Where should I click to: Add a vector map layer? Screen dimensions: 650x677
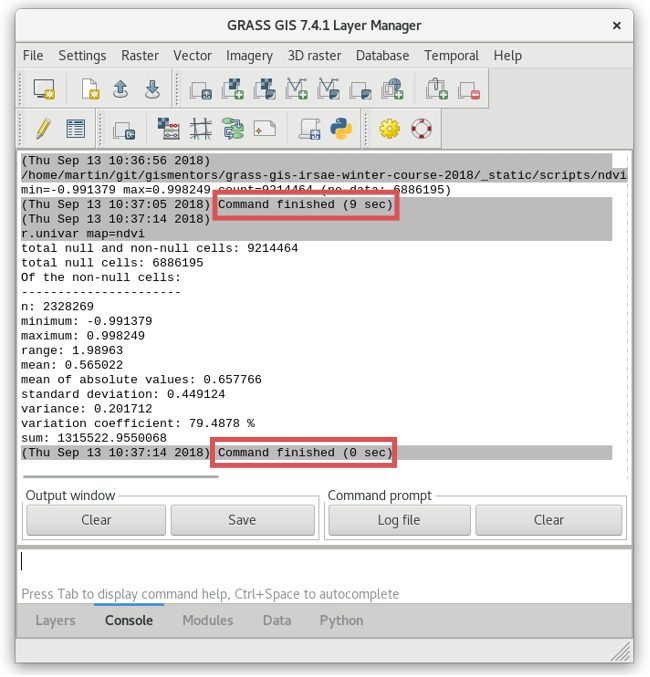297,89
